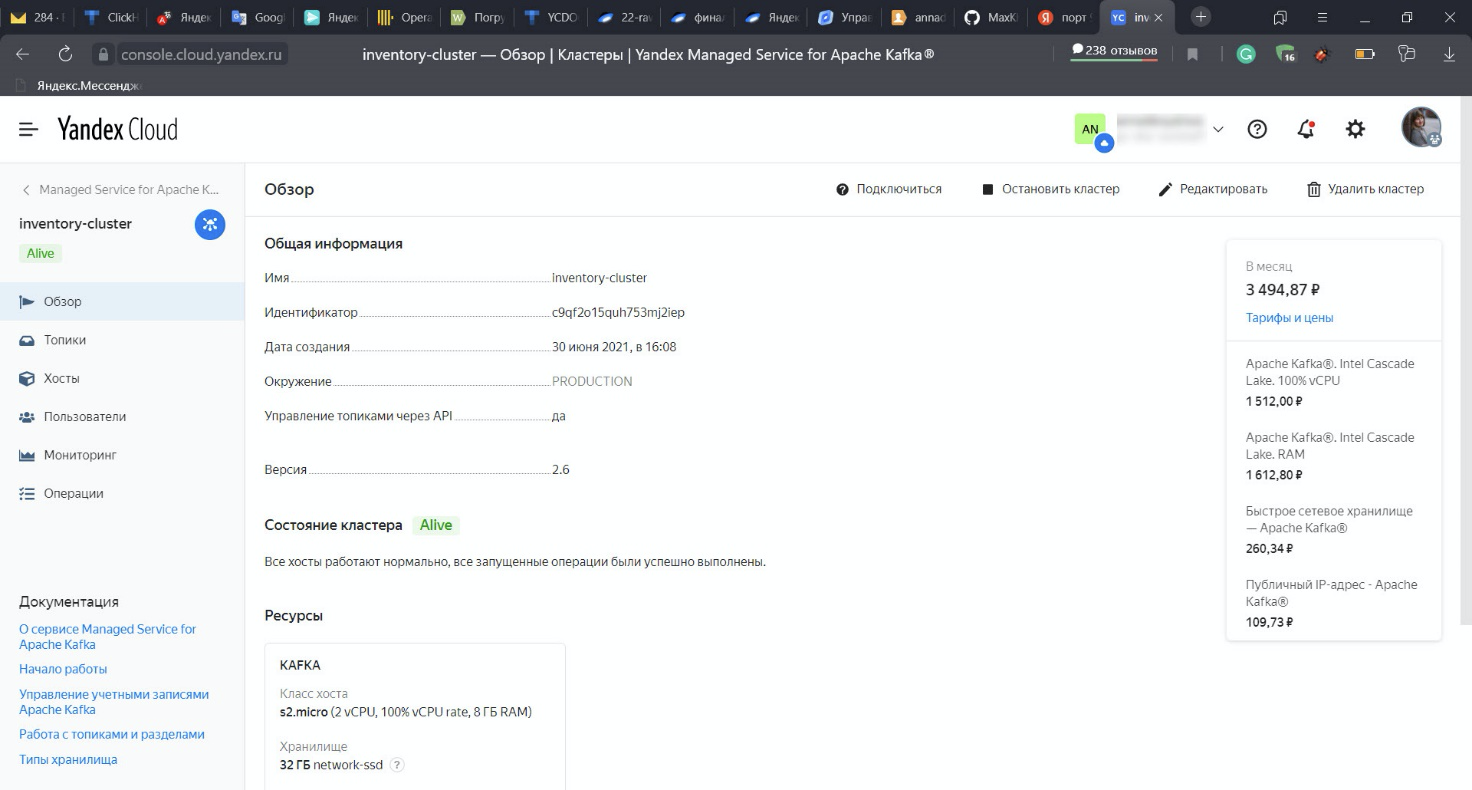Open the Тарифы и цены link
This screenshot has width=1472, height=790.
pyautogui.click(x=1289, y=318)
